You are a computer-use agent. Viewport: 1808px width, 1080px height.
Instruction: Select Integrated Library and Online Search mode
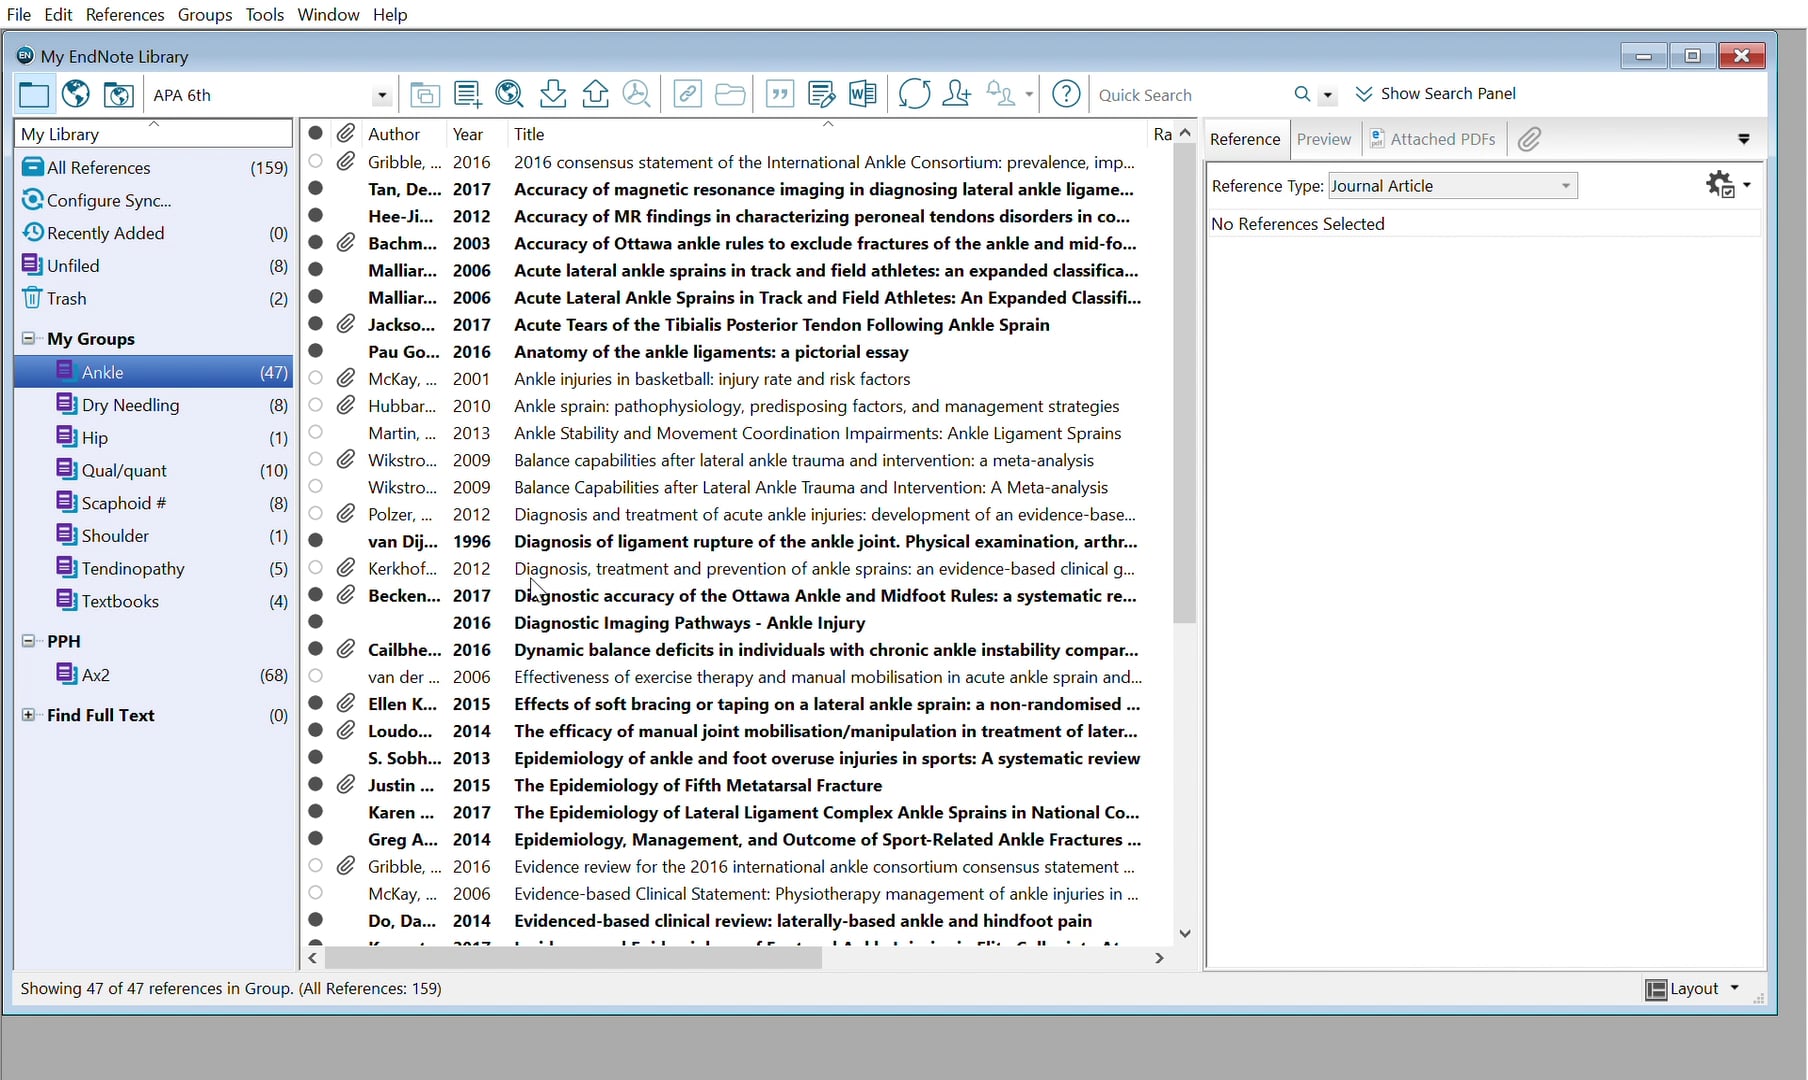coord(118,95)
